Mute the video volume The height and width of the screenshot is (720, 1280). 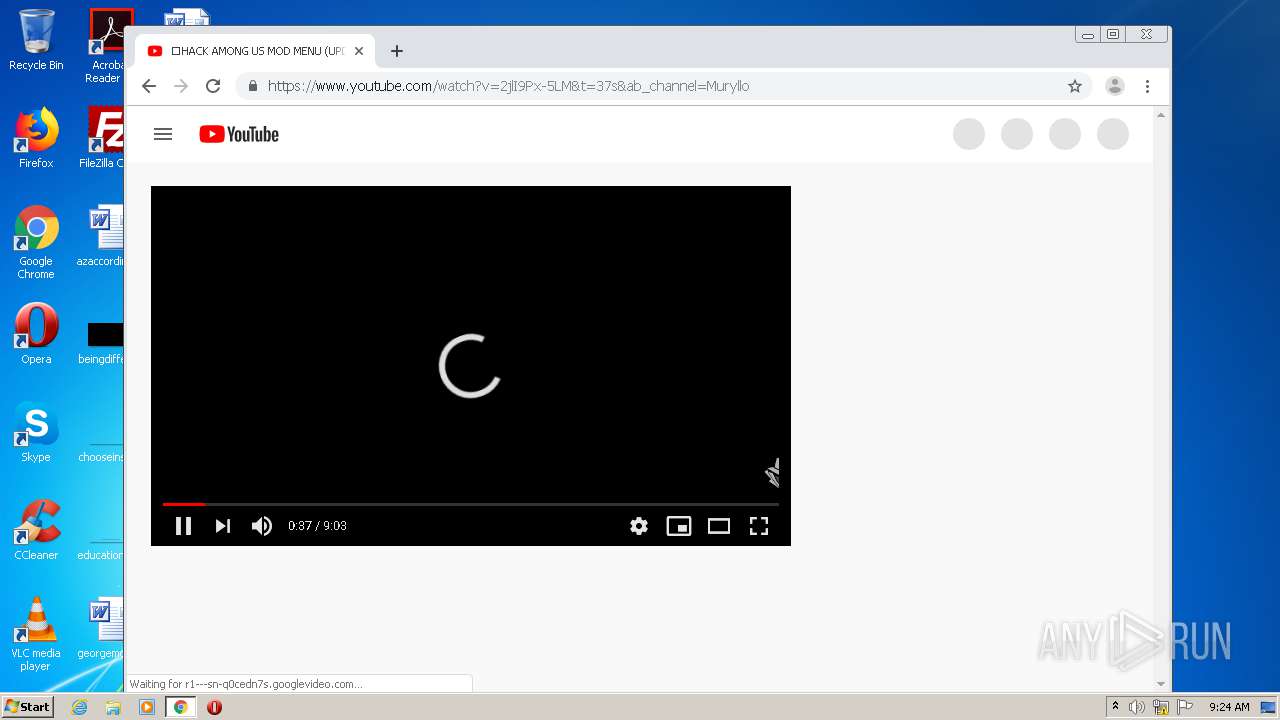tap(262, 526)
